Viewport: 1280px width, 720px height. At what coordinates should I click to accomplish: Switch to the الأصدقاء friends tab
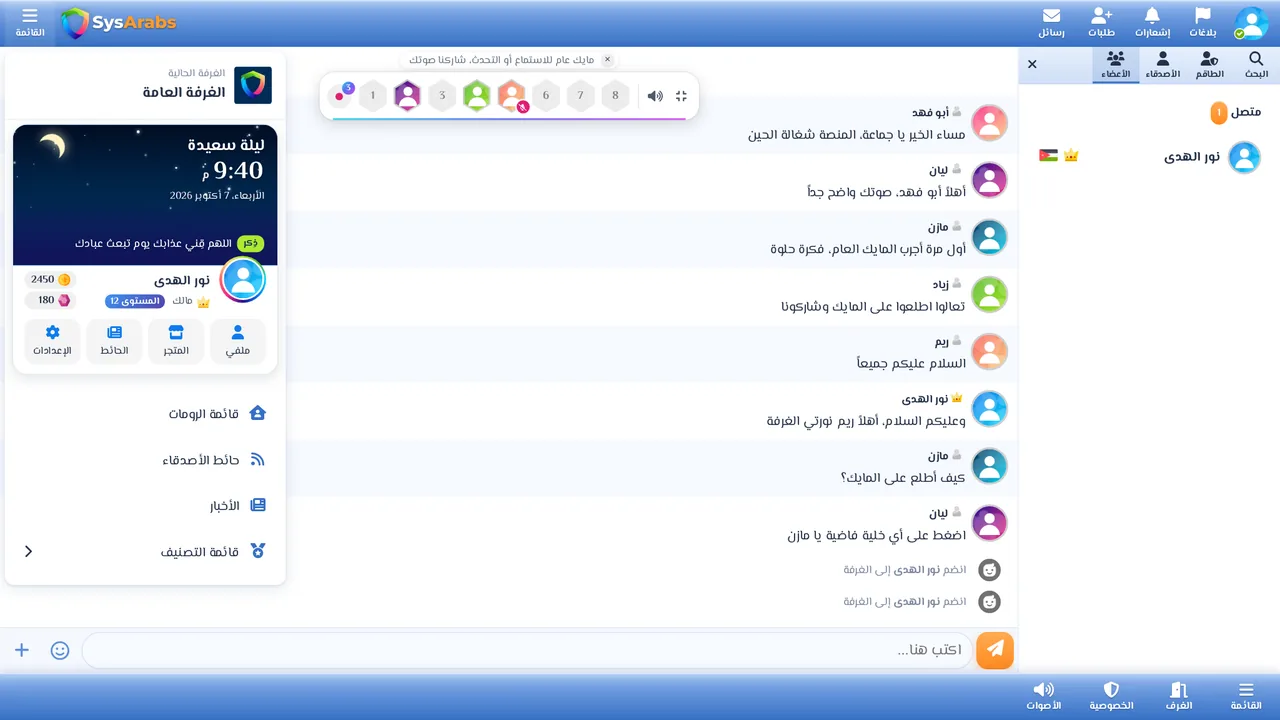[1161, 66]
